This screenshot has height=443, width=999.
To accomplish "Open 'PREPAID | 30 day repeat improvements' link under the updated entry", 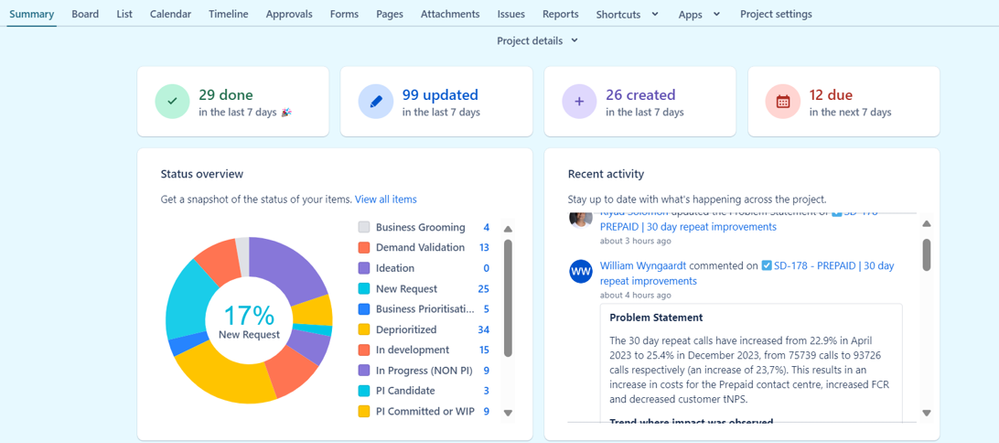I will (x=688, y=227).
